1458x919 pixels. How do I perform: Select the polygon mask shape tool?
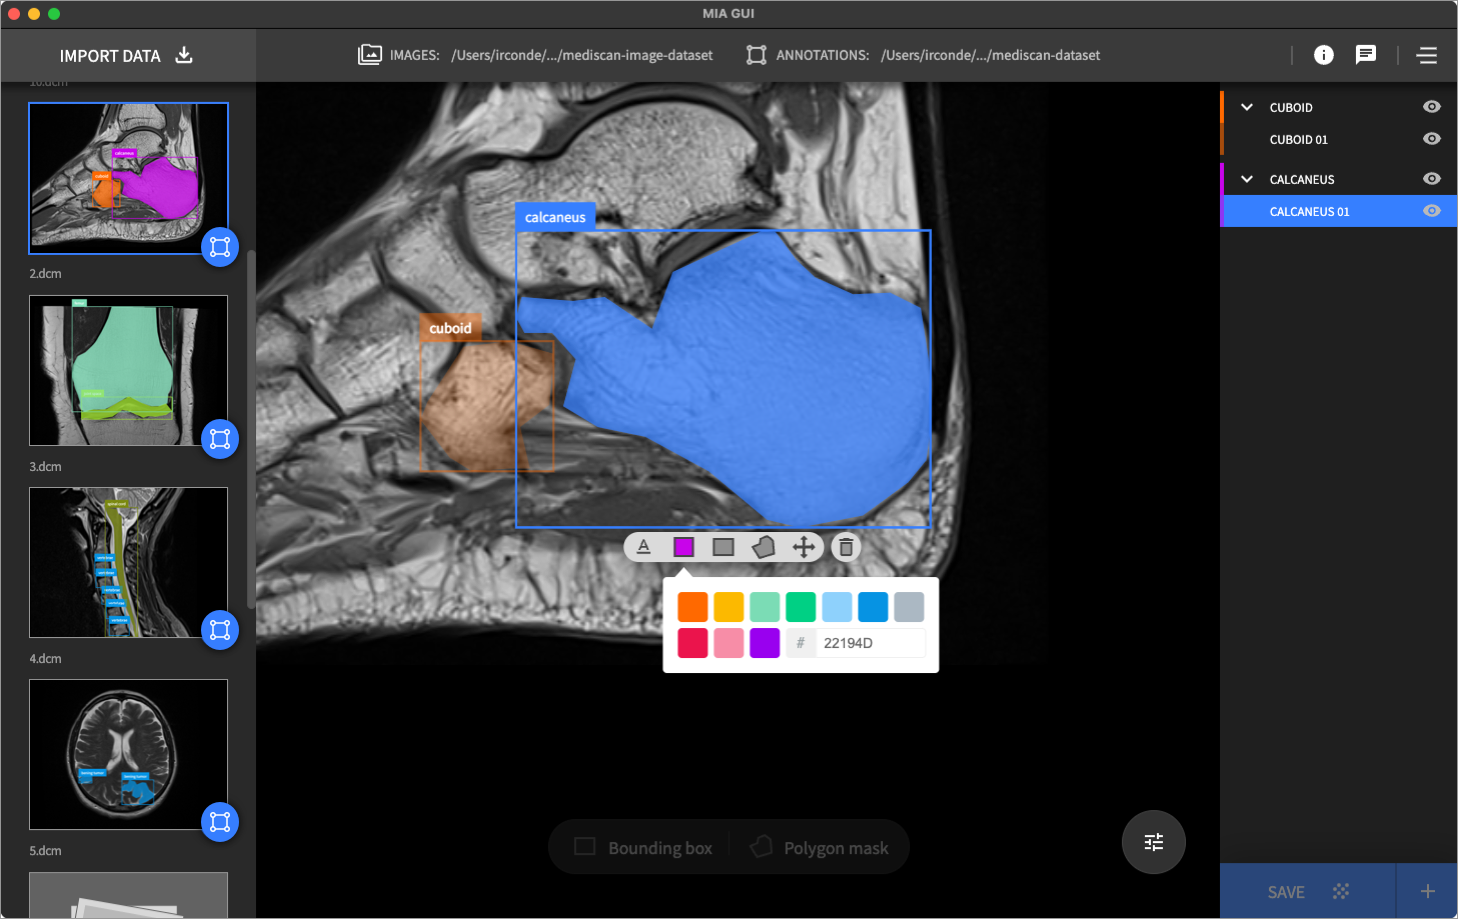click(x=763, y=547)
